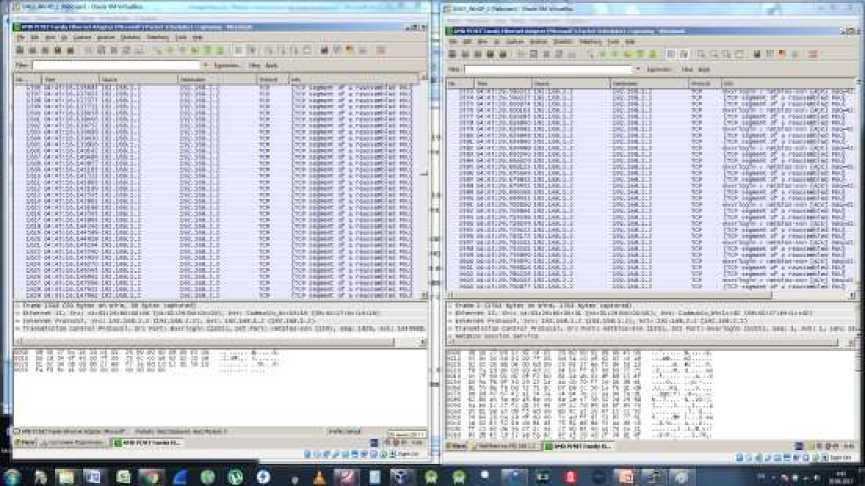Click Find packet icon in left Wireshark toolbar
865x486 pixels.
pyautogui.click(x=158, y=51)
